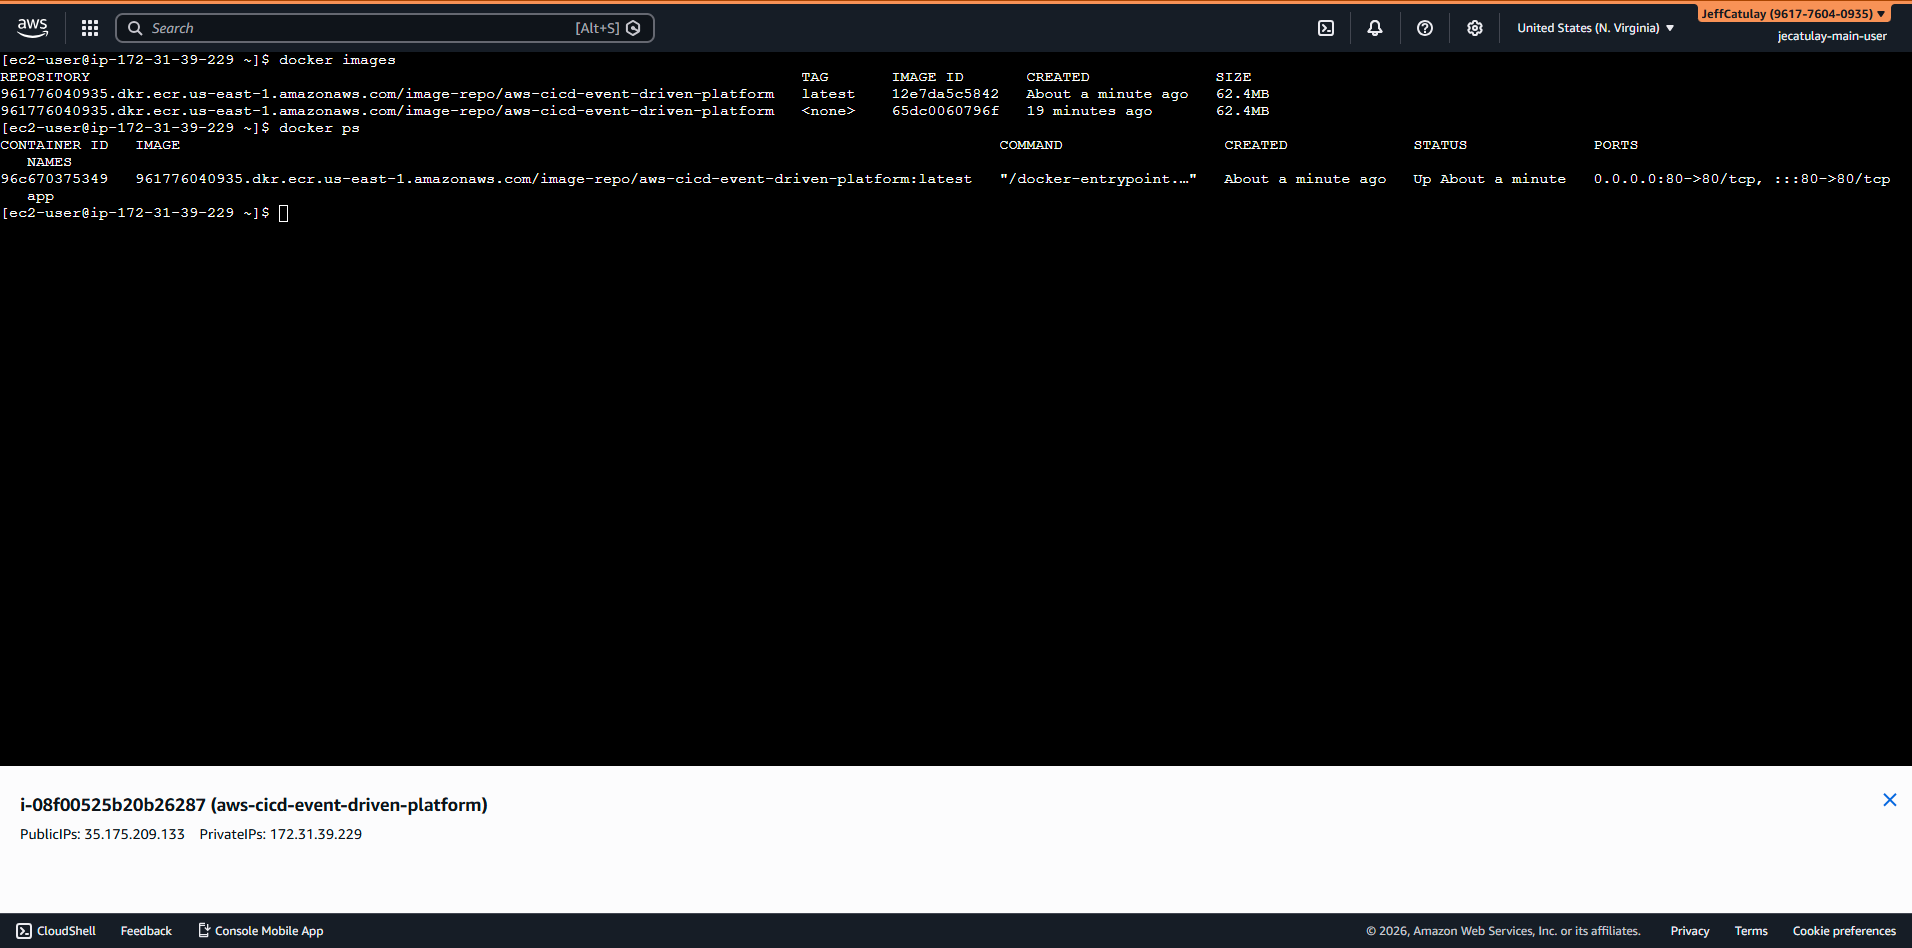Click image ID 12e7da5c5842
The image size is (1912, 948).
(x=945, y=94)
